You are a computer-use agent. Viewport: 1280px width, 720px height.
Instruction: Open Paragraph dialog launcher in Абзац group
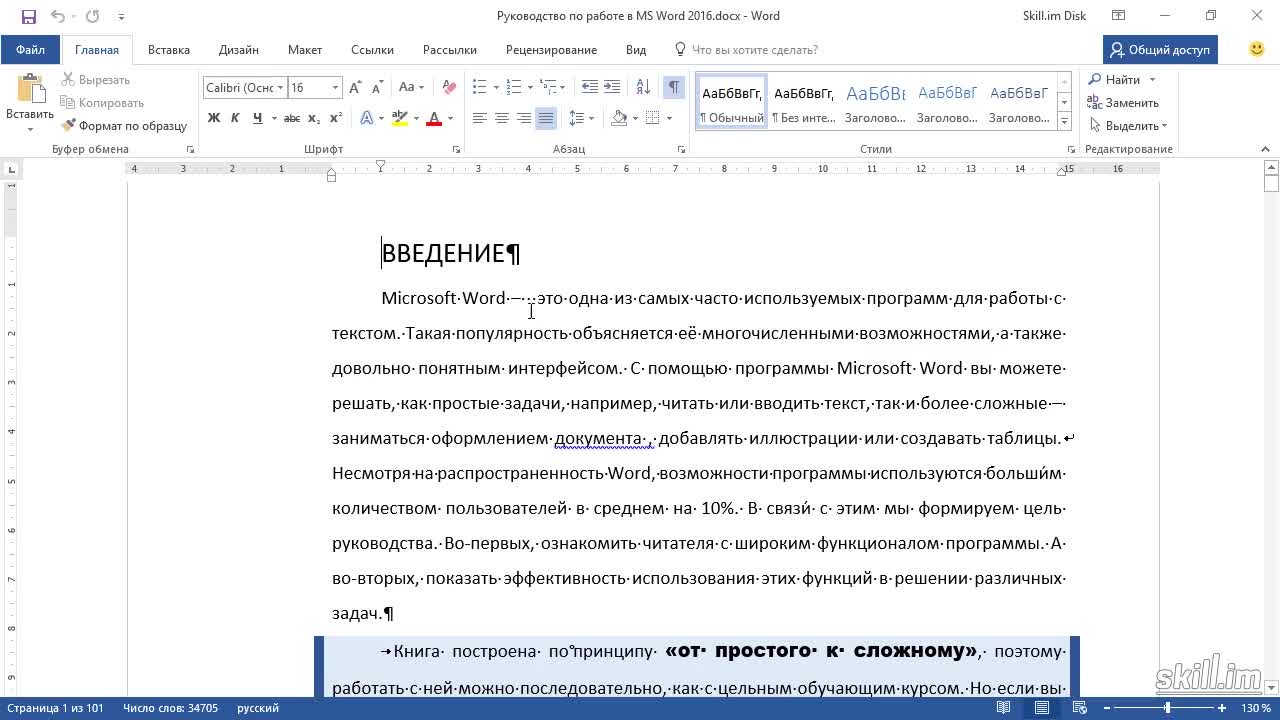[680, 149]
